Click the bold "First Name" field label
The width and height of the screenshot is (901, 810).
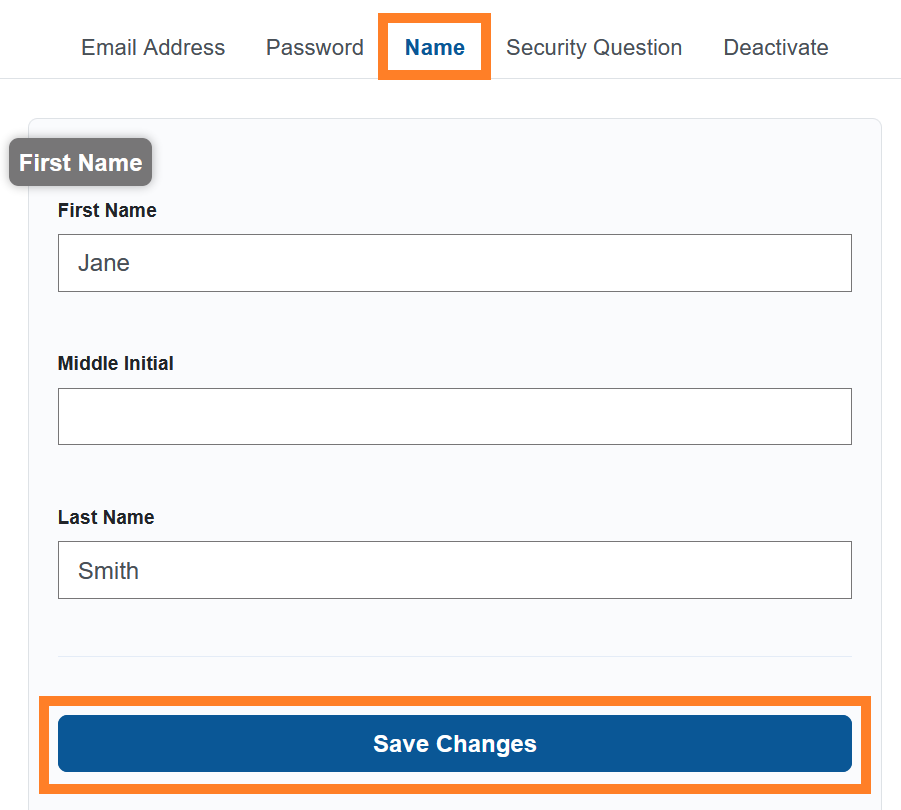[x=107, y=210]
